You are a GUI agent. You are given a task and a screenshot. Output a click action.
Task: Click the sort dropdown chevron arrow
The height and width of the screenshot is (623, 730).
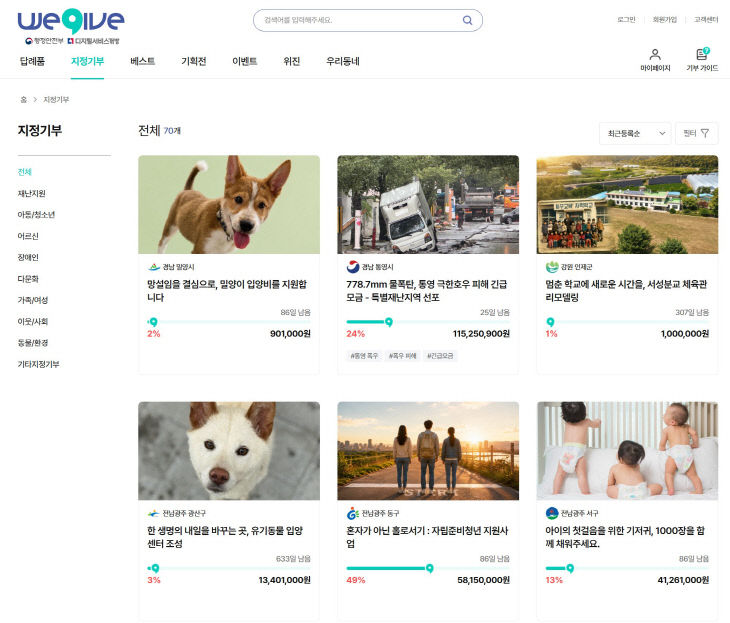662,134
